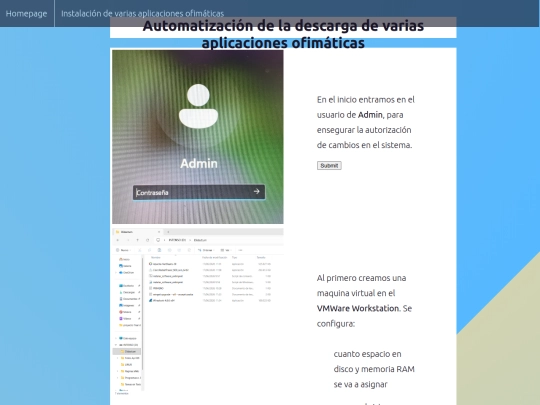The height and width of the screenshot is (405, 540).
Task: Click the Automatización de la descarga heading
Action: click(283, 34)
